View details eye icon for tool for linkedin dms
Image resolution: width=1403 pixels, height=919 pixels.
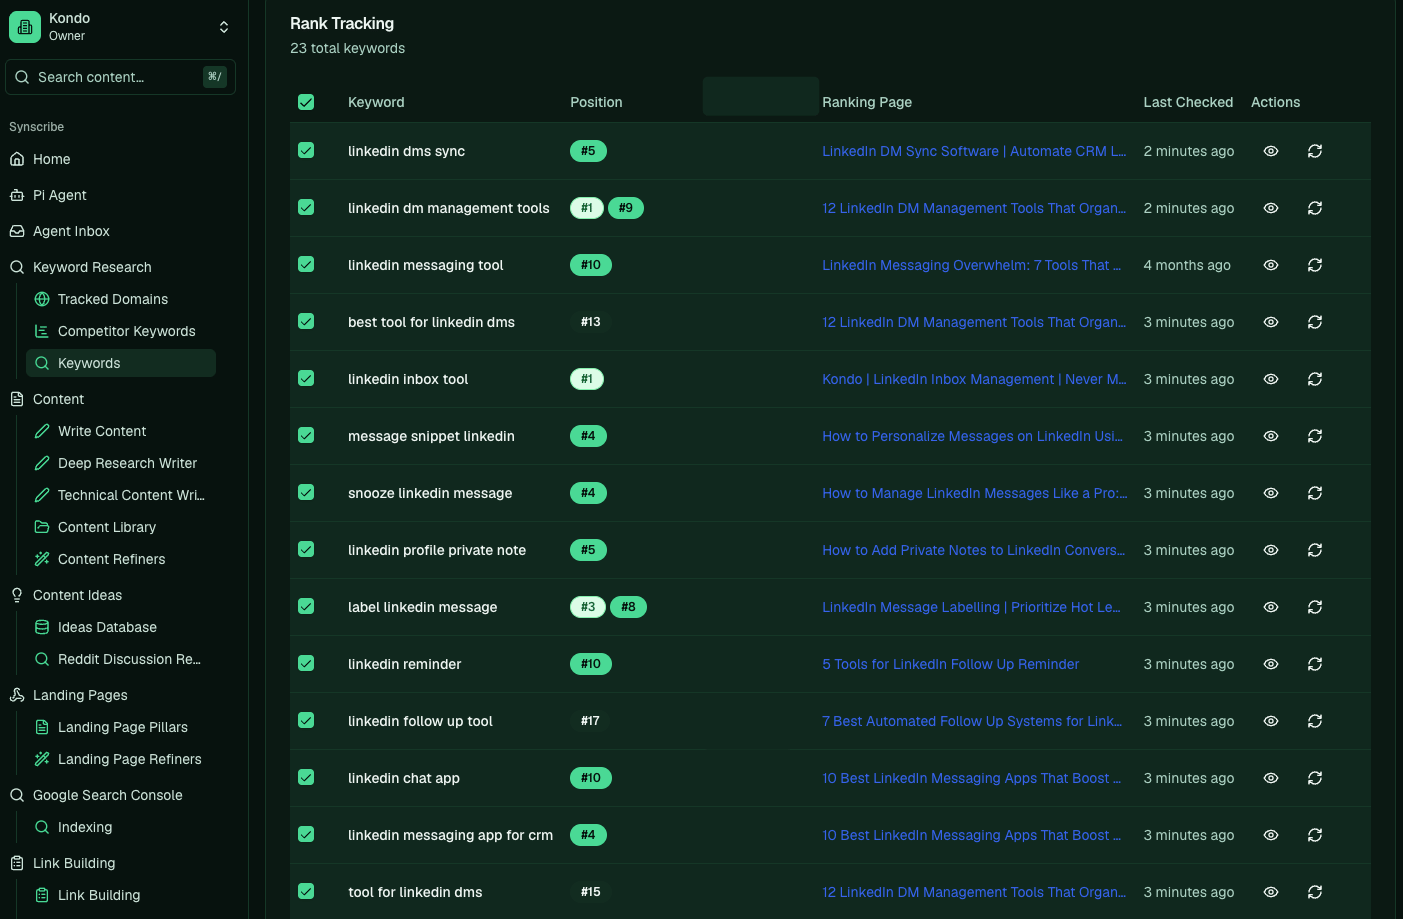coord(1271,892)
